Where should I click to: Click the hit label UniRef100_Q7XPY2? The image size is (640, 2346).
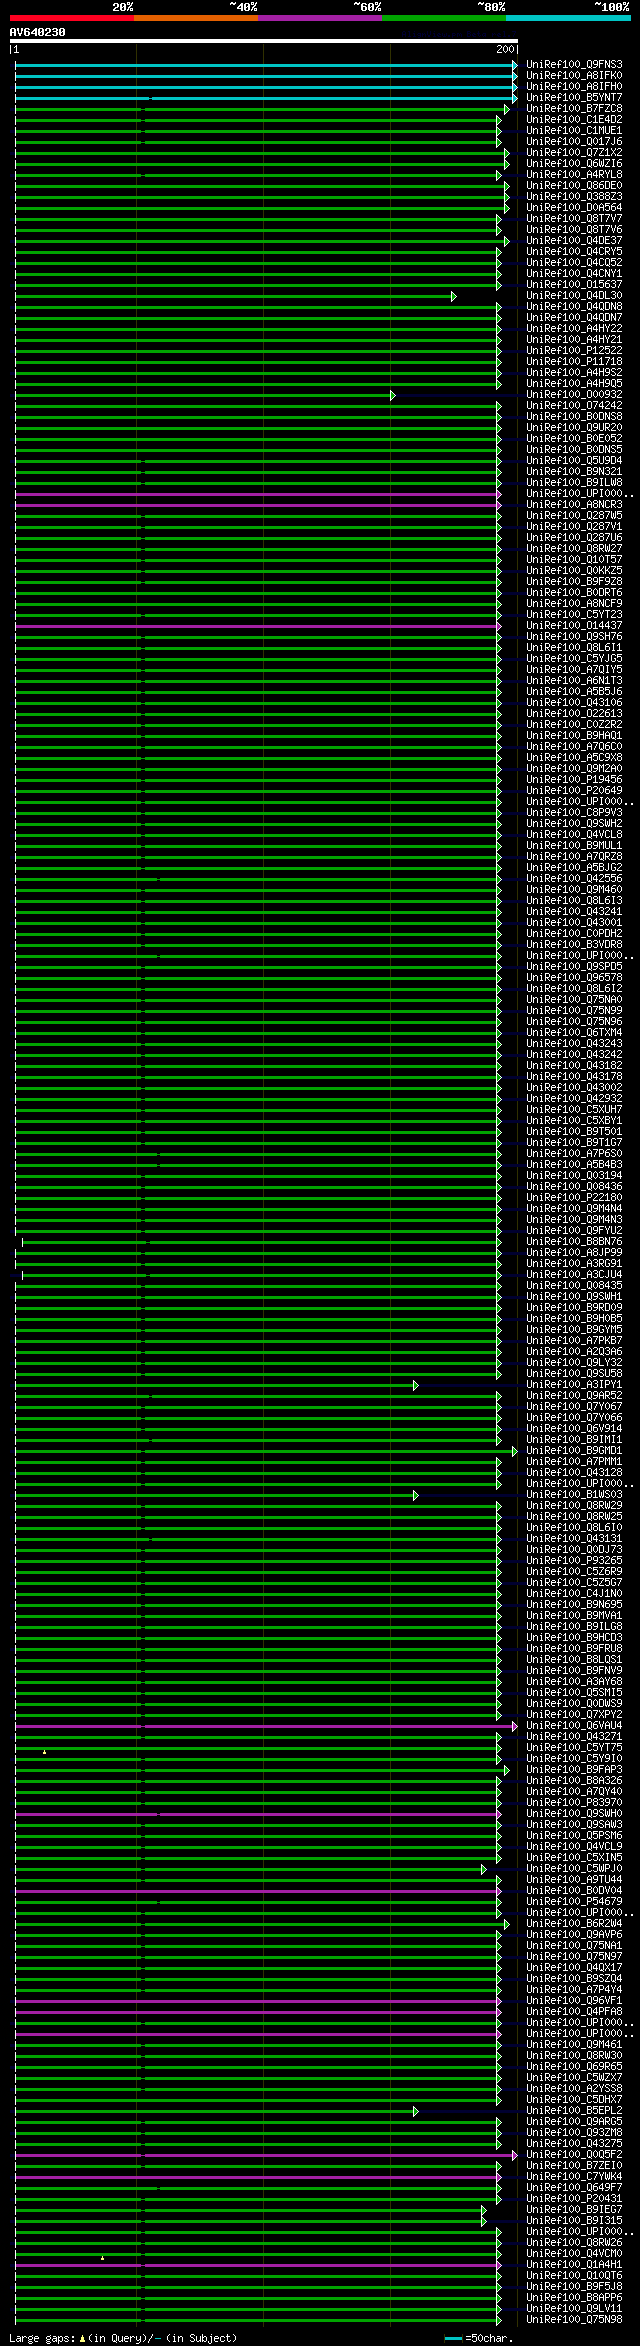574,1714
